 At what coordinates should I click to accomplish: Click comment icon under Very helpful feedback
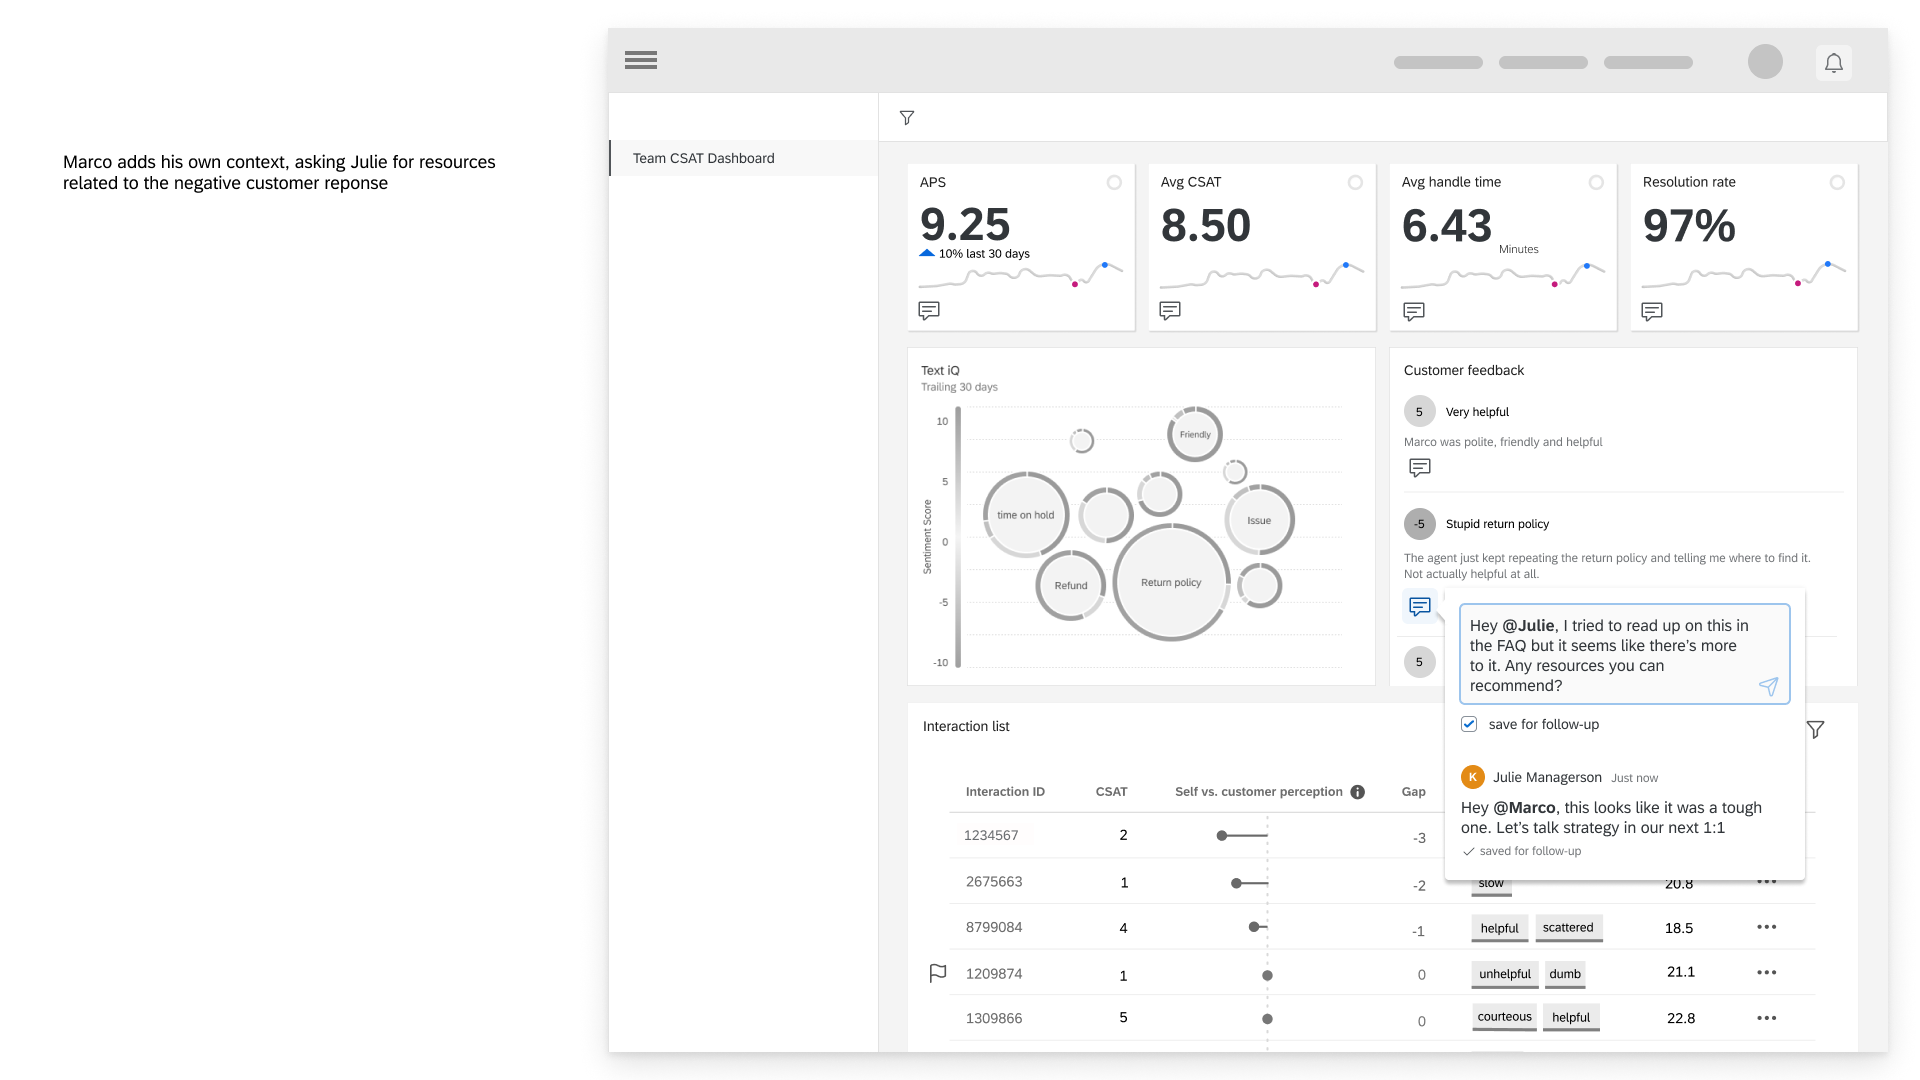(x=1419, y=467)
